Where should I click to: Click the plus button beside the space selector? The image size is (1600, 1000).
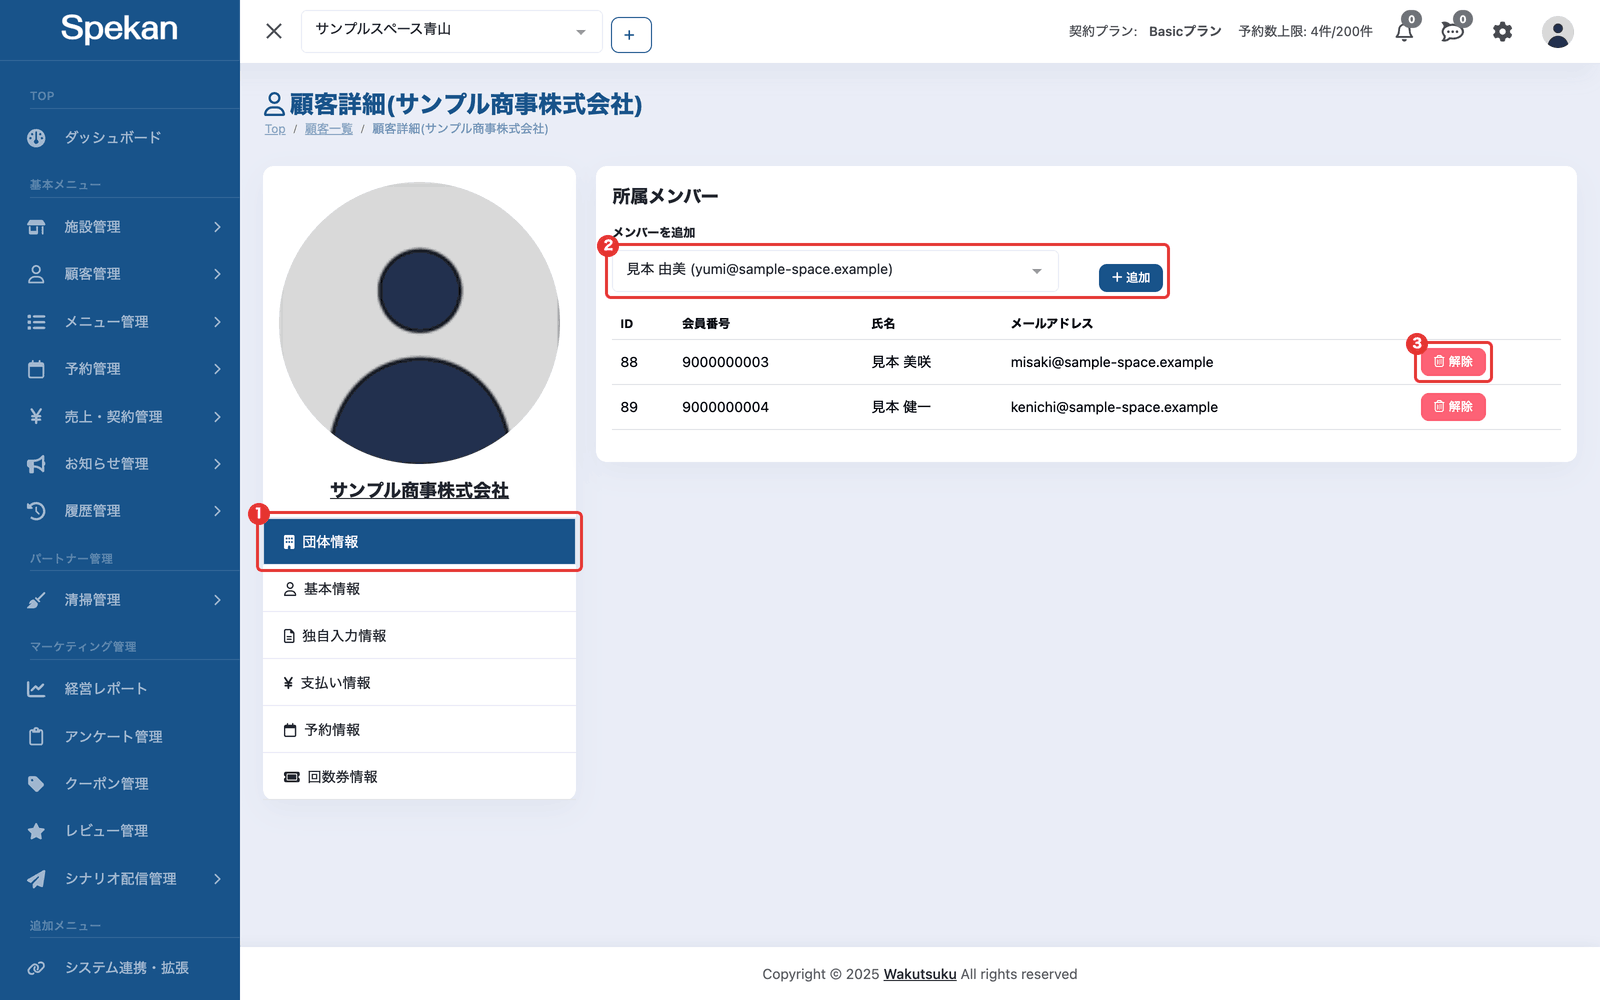point(631,35)
